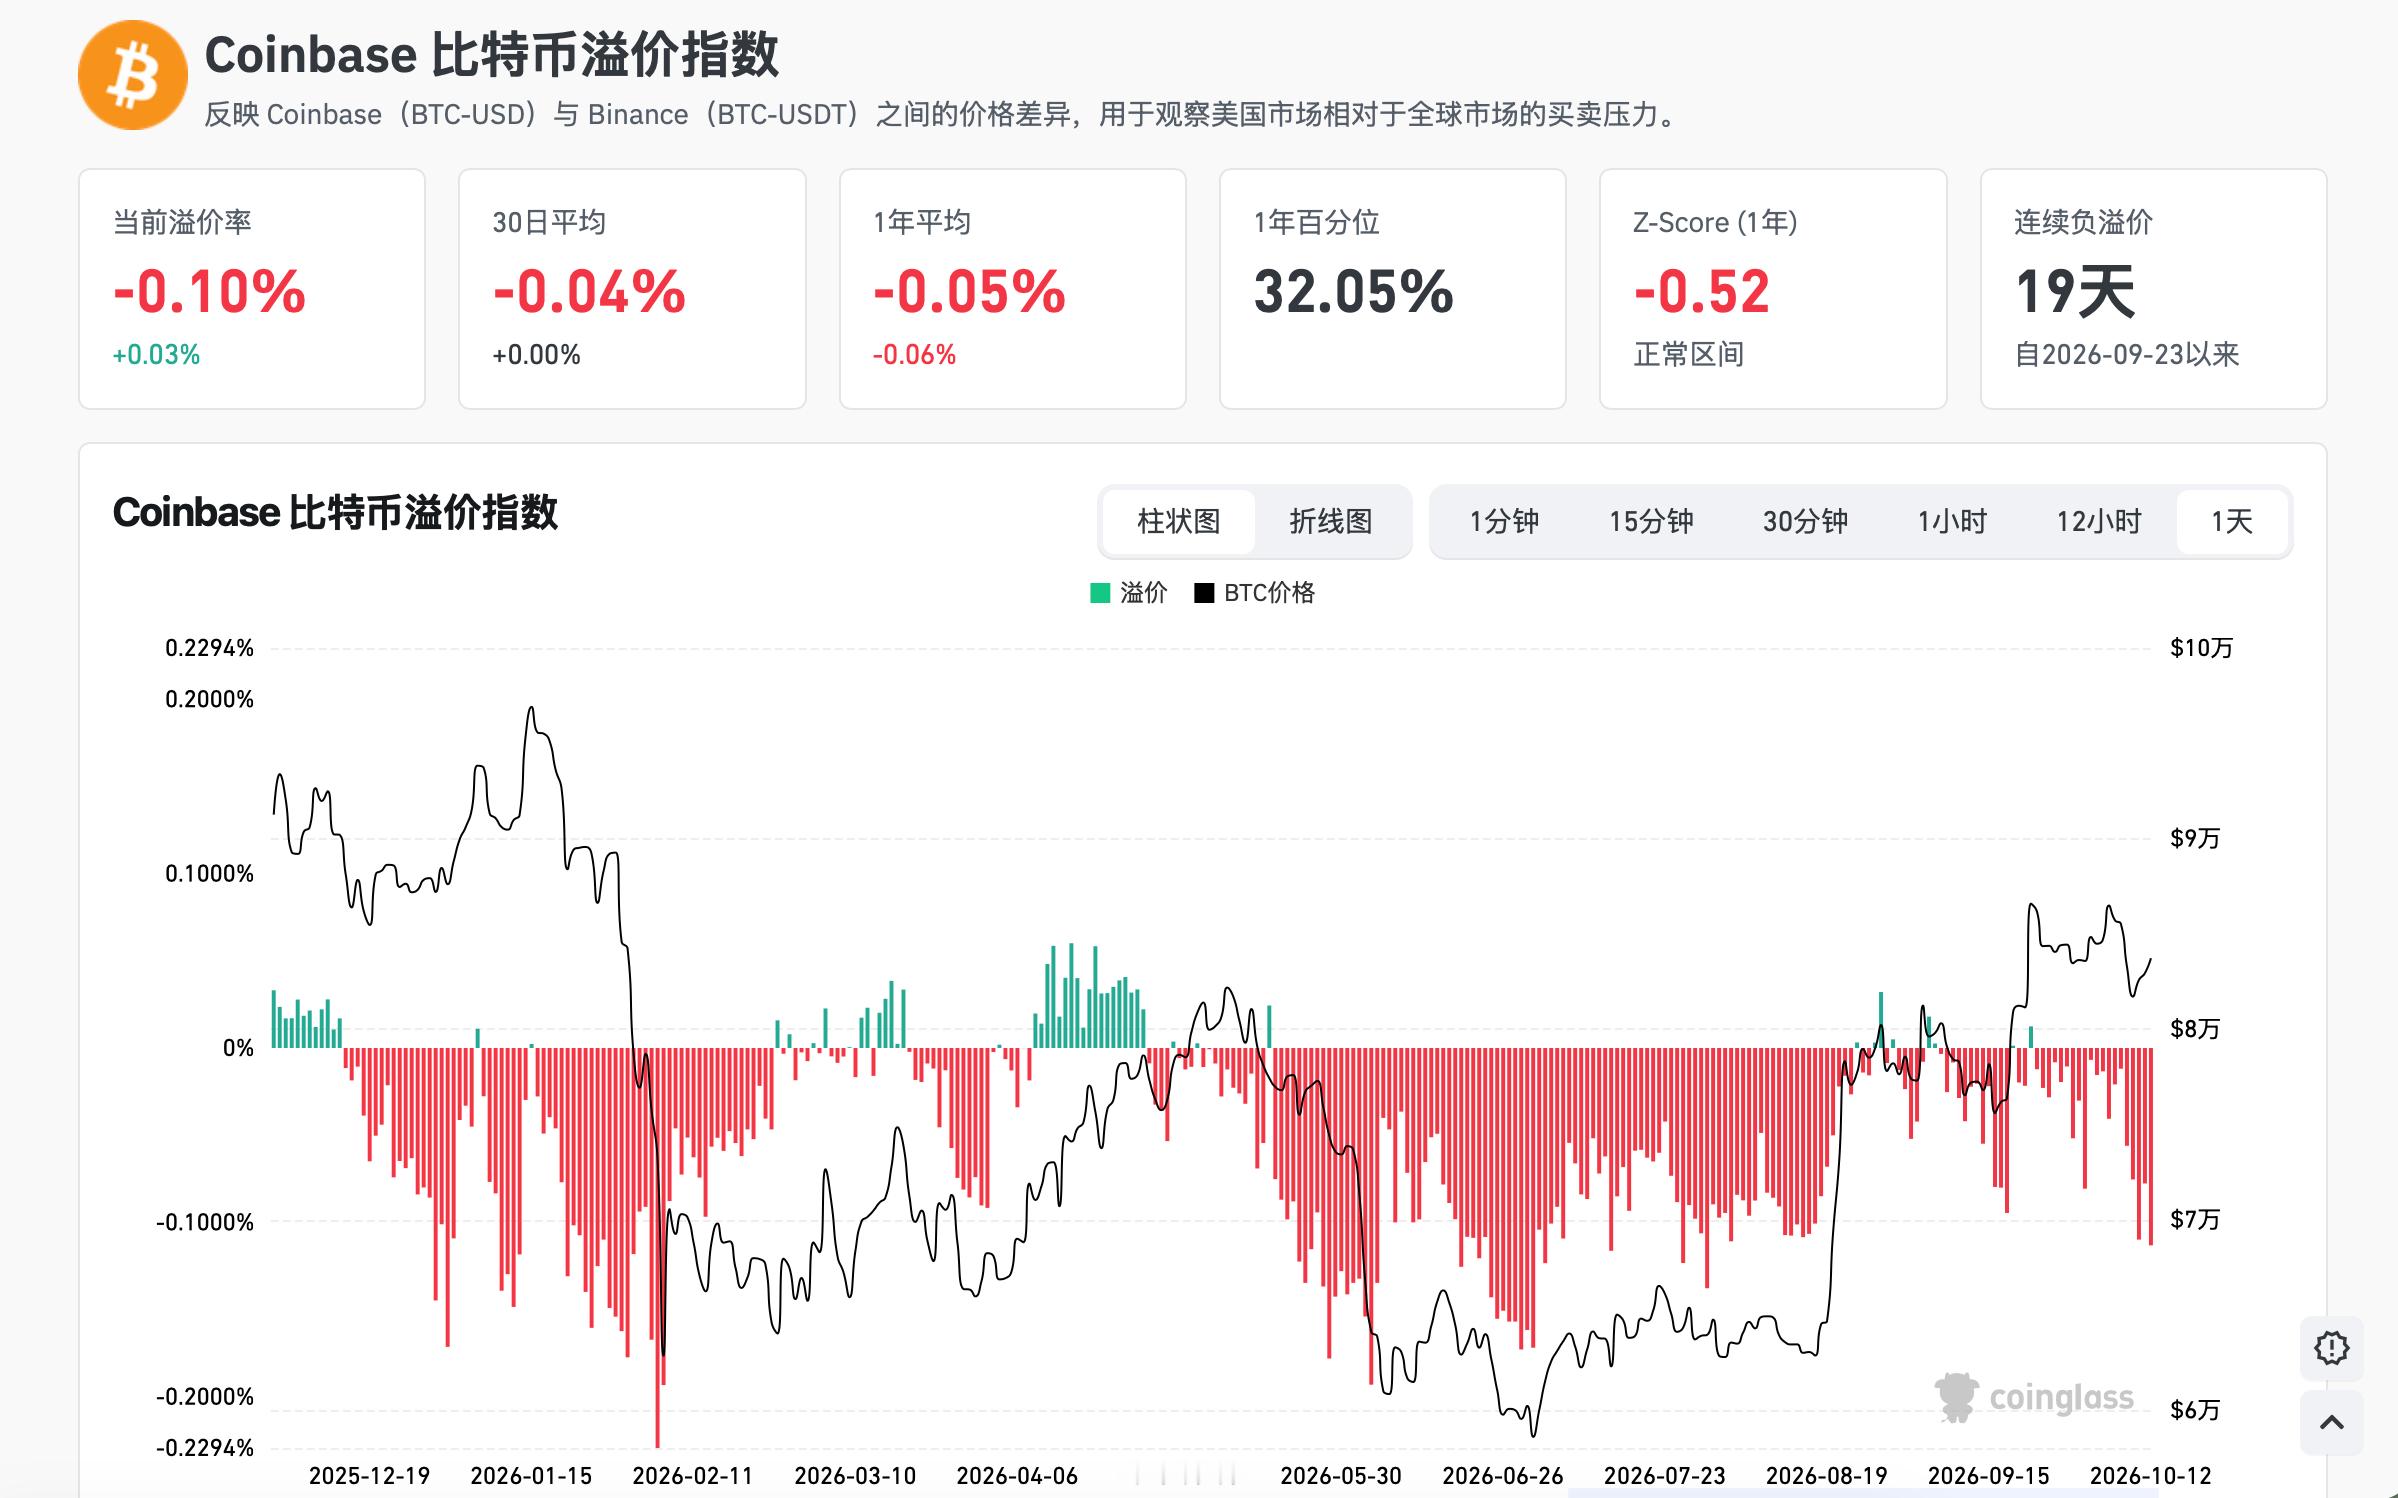This screenshot has width=2398, height=1498.
Task: Select the 1天 interval tab
Action: click(2232, 521)
